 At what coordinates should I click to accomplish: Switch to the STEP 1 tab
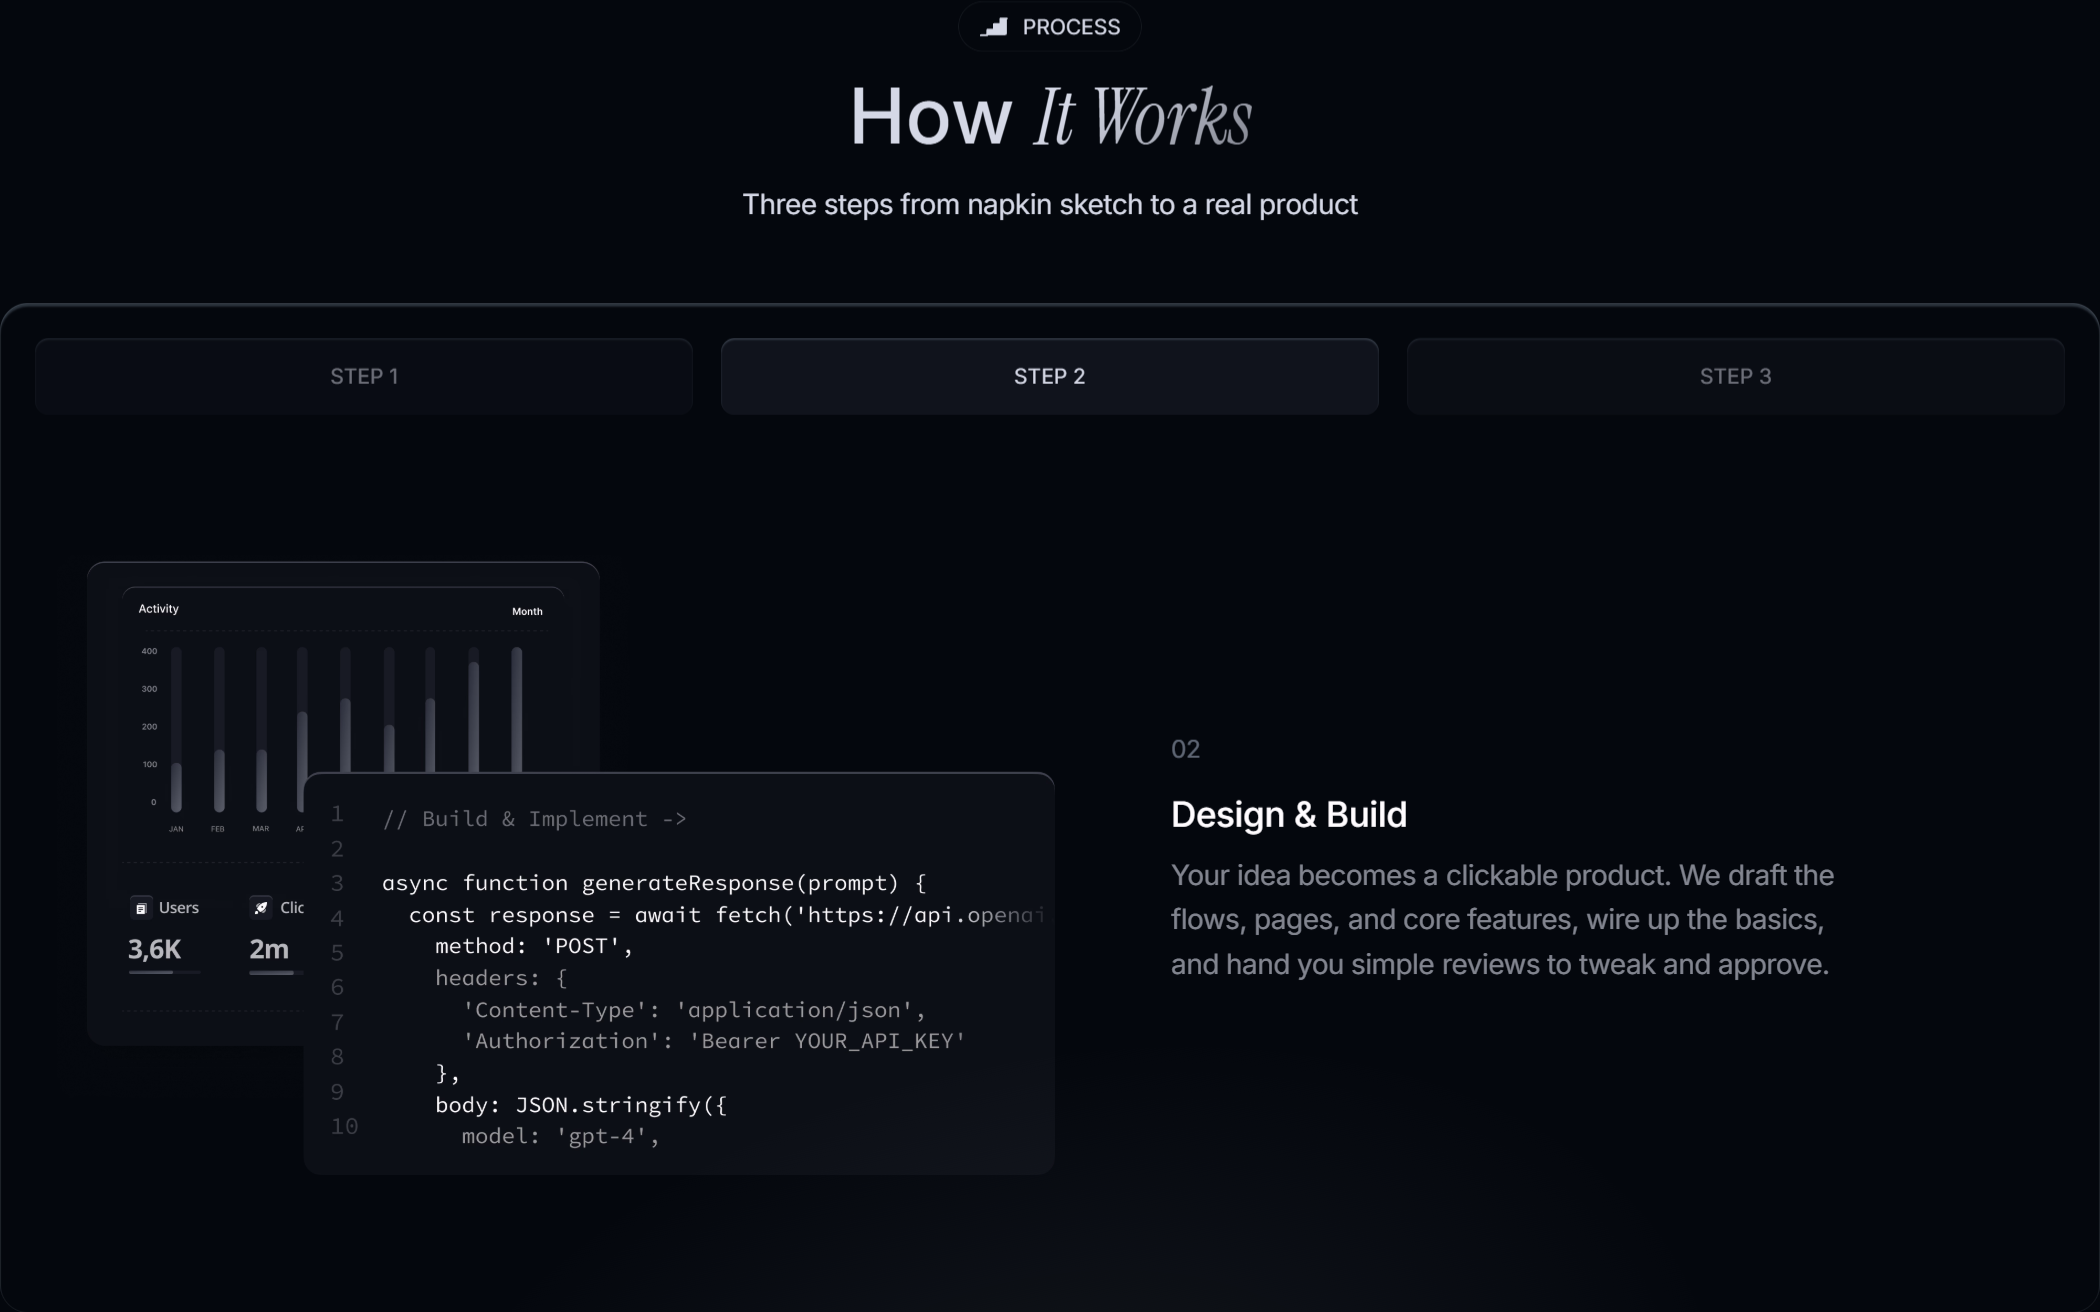point(364,376)
